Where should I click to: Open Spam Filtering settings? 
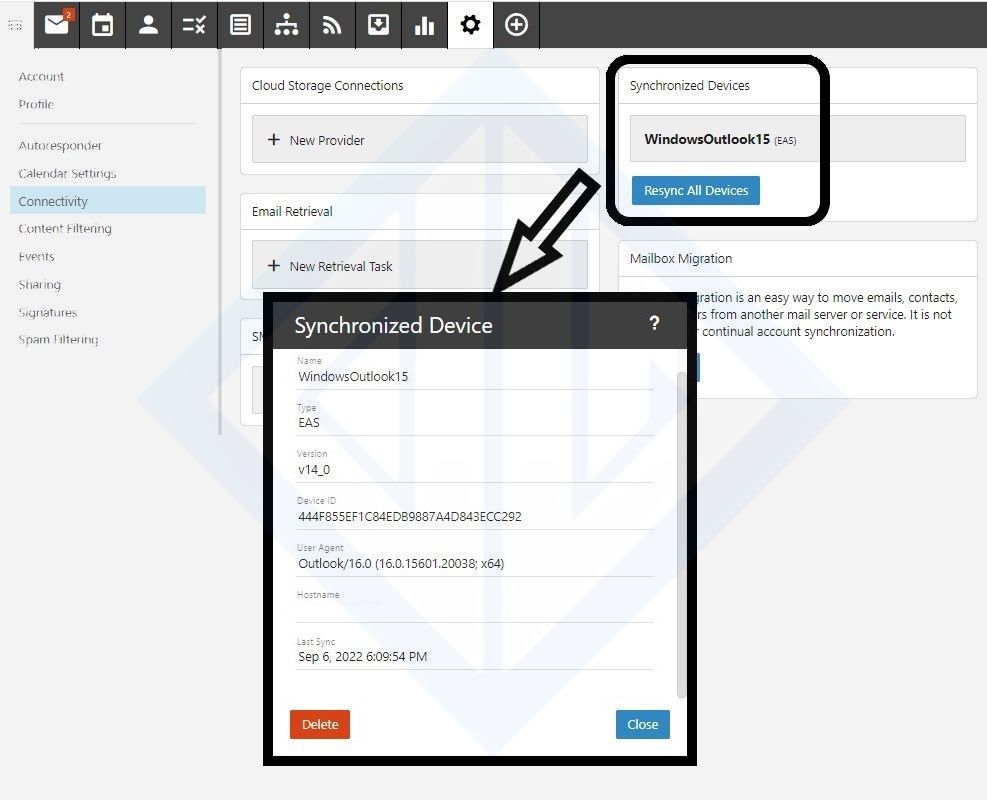point(59,340)
